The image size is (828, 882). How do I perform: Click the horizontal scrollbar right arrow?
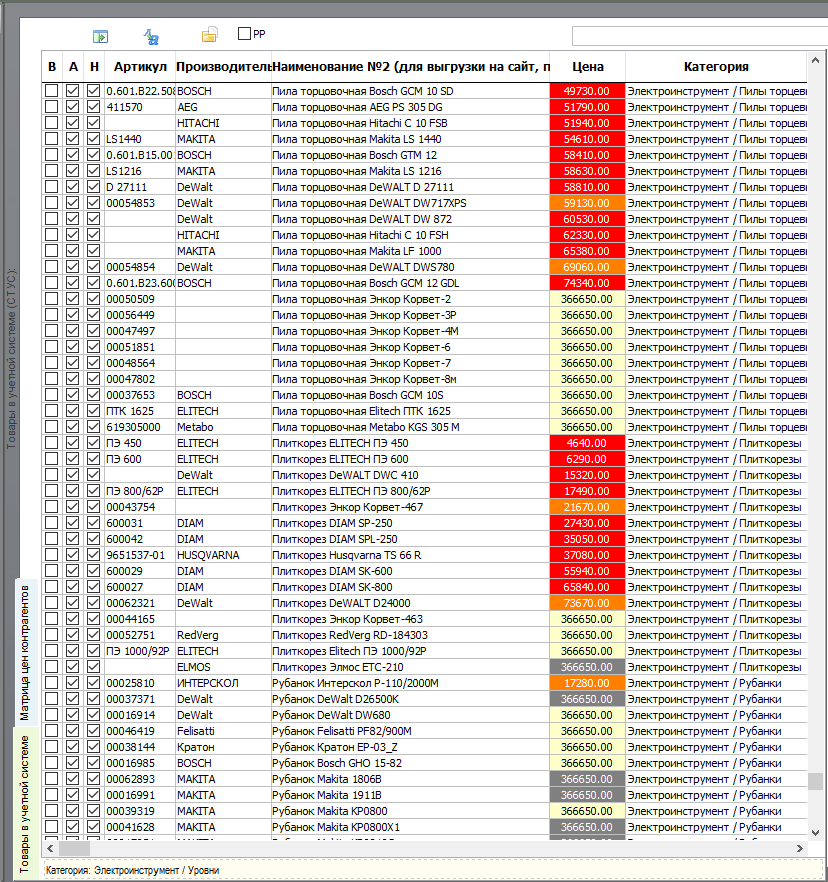point(800,848)
